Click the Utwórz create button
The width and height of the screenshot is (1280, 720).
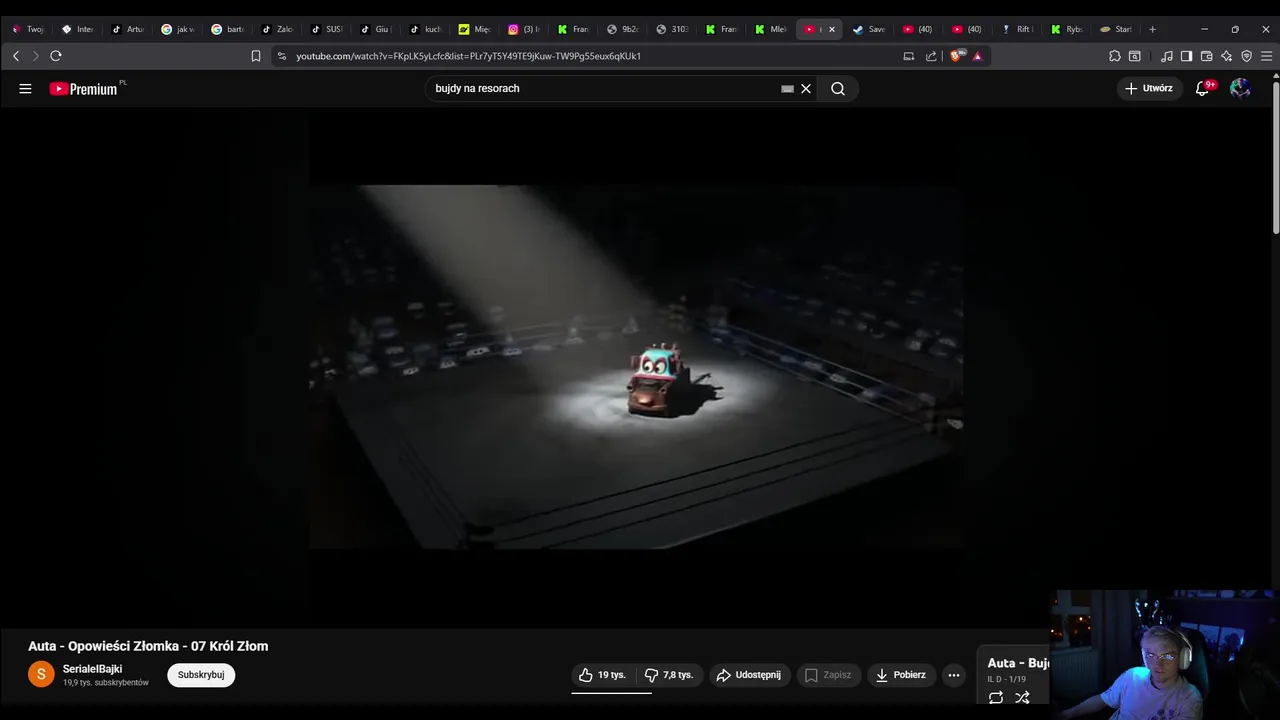click(x=1148, y=88)
